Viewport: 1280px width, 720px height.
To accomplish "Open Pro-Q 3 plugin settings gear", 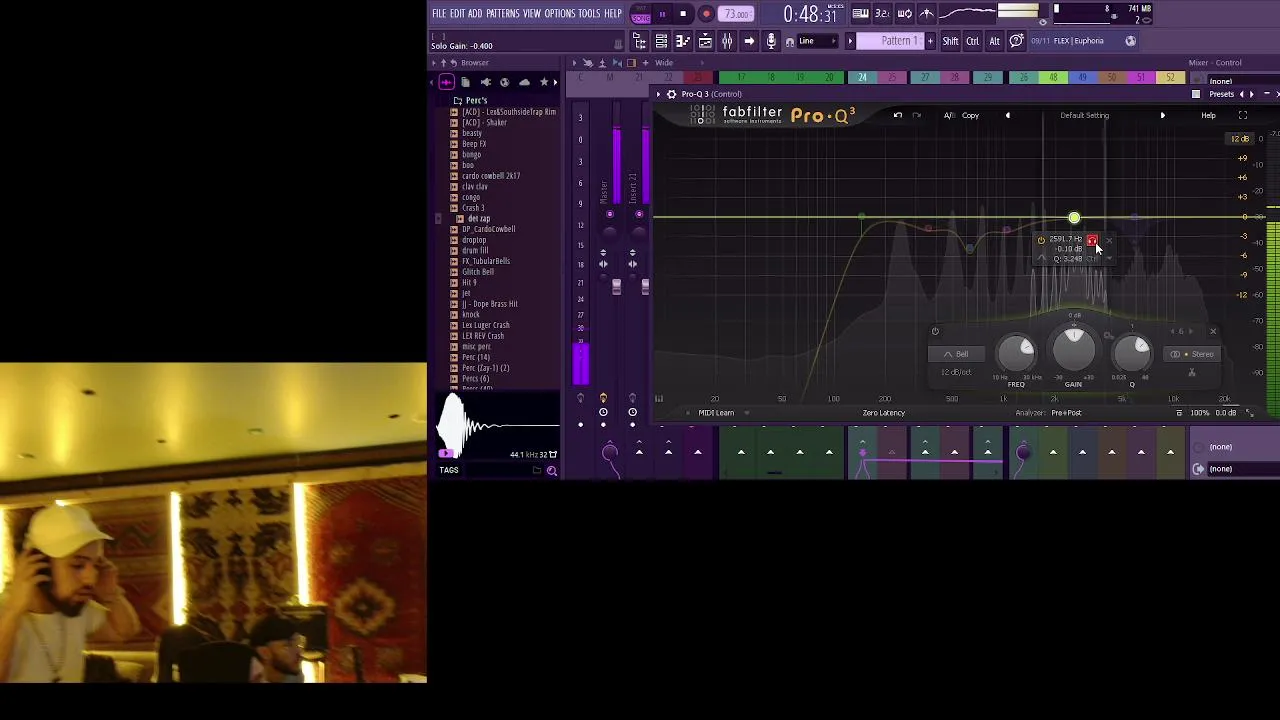I will (671, 94).
